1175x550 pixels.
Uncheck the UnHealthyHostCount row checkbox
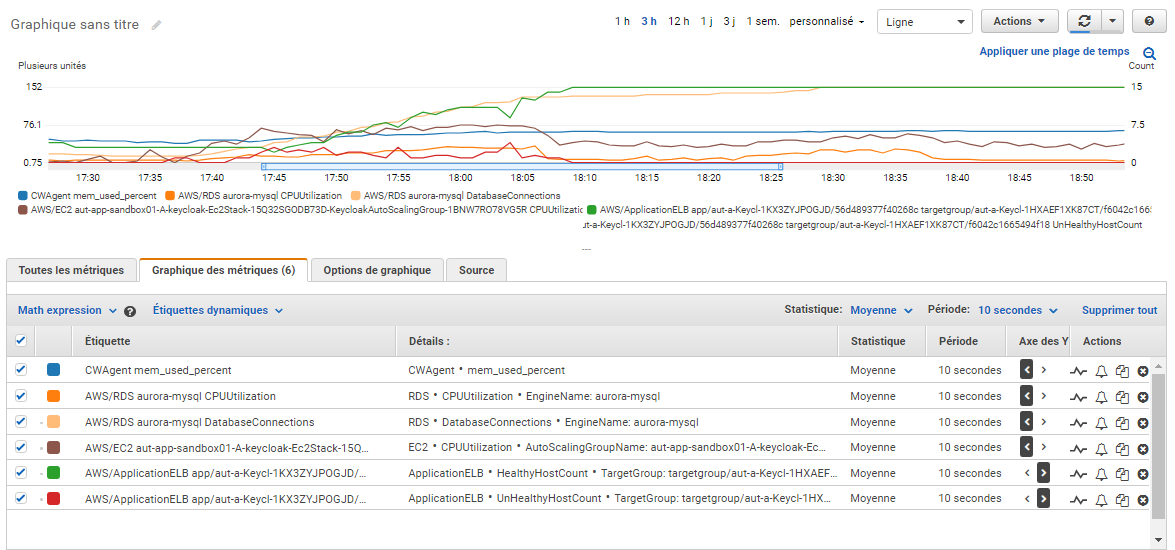21,498
